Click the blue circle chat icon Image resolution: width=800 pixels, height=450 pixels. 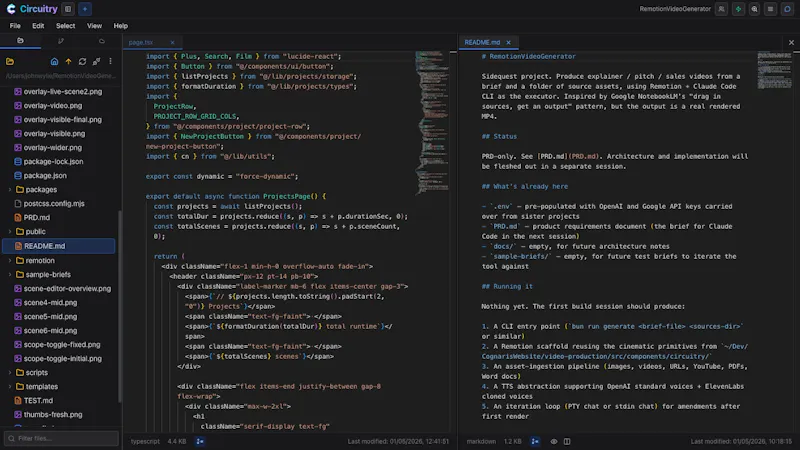click(787, 9)
